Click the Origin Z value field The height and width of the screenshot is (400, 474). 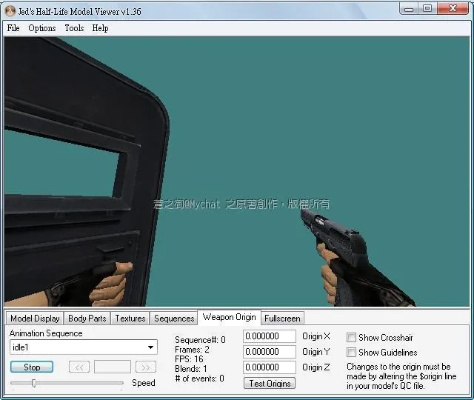coord(269,367)
